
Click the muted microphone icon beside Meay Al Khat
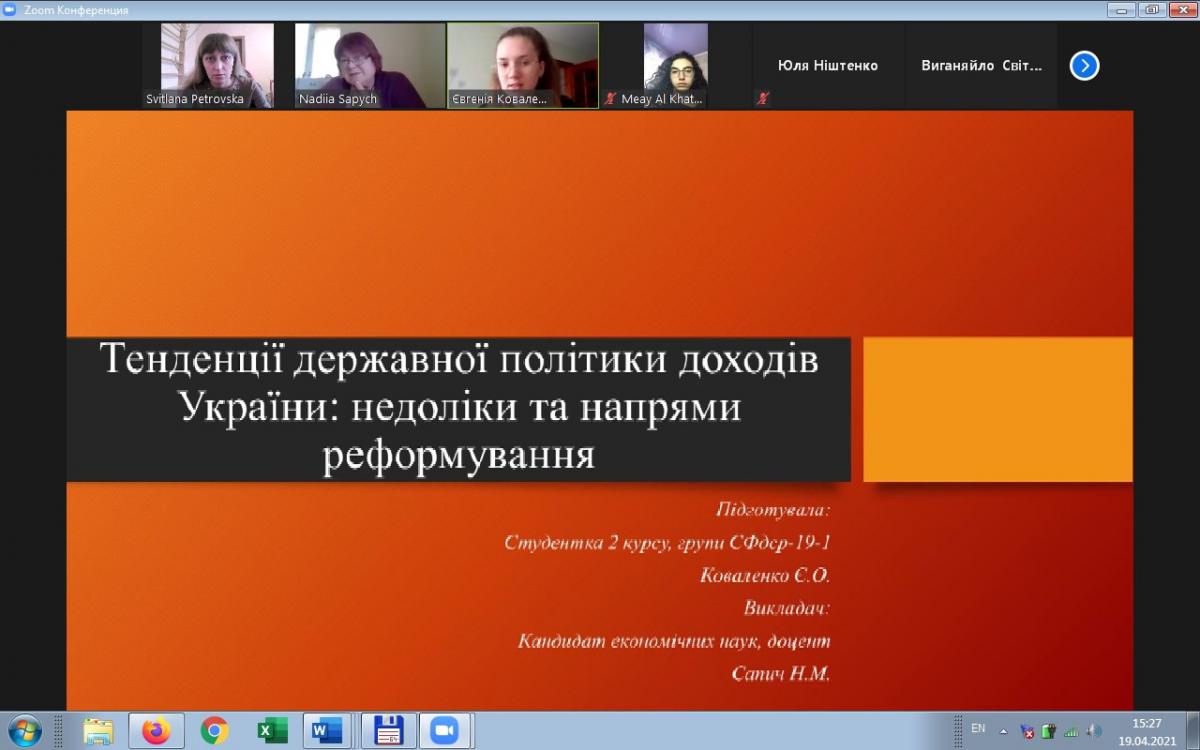pos(610,99)
